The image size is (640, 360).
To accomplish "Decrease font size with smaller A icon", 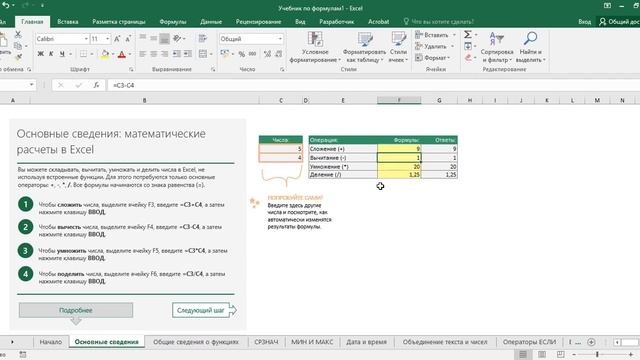I will pos(128,39).
